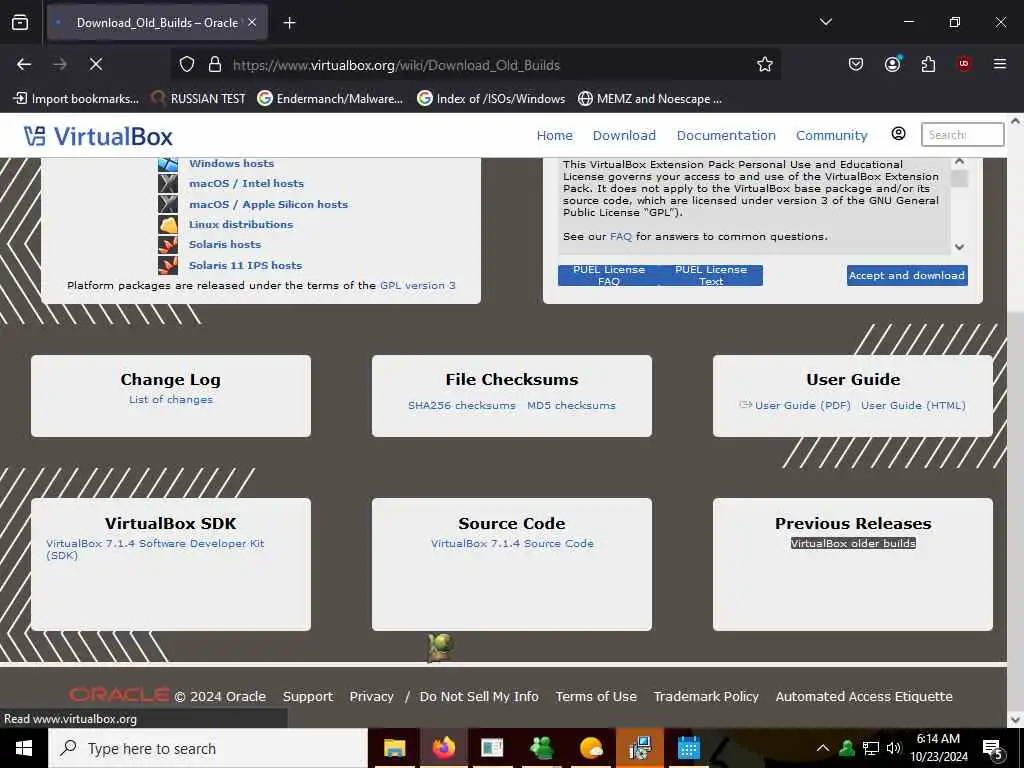The height and width of the screenshot is (768, 1024).
Task: Click the macOS / Intel hosts icon
Action: point(168,184)
